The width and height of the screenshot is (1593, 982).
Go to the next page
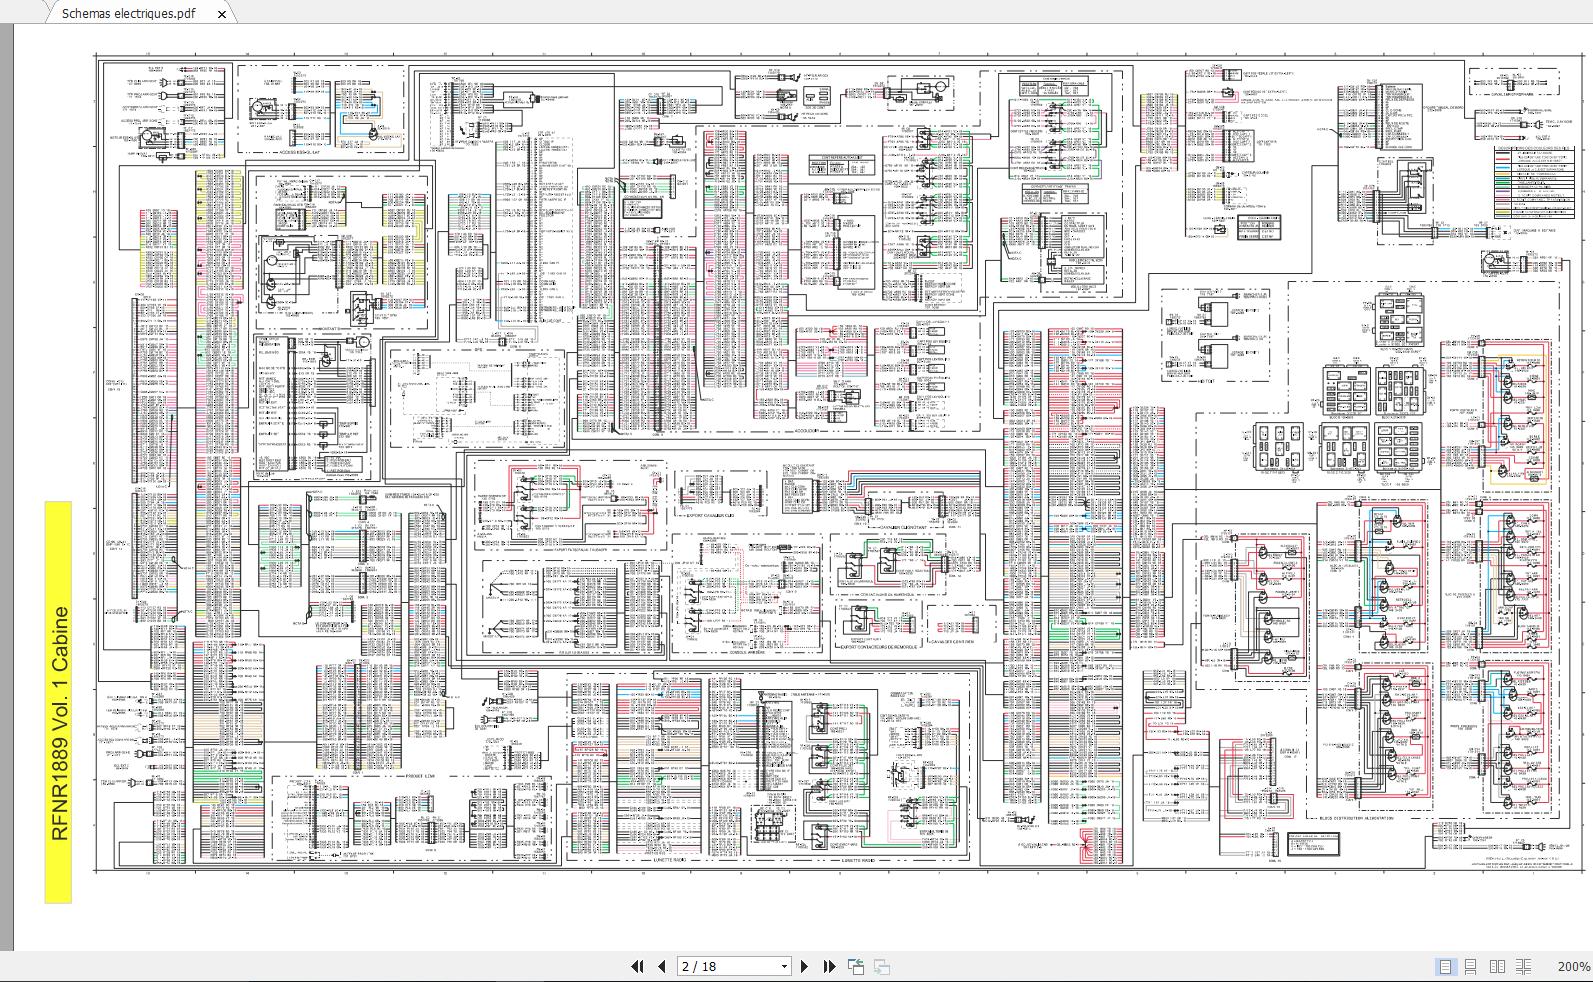coord(804,966)
